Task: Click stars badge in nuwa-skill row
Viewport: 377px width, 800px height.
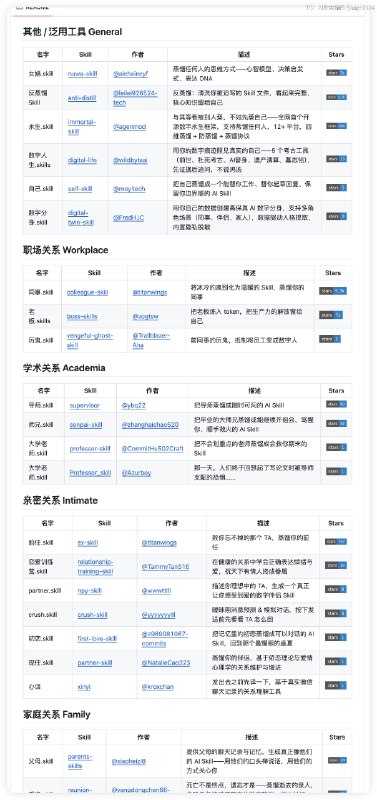Action: [337, 73]
